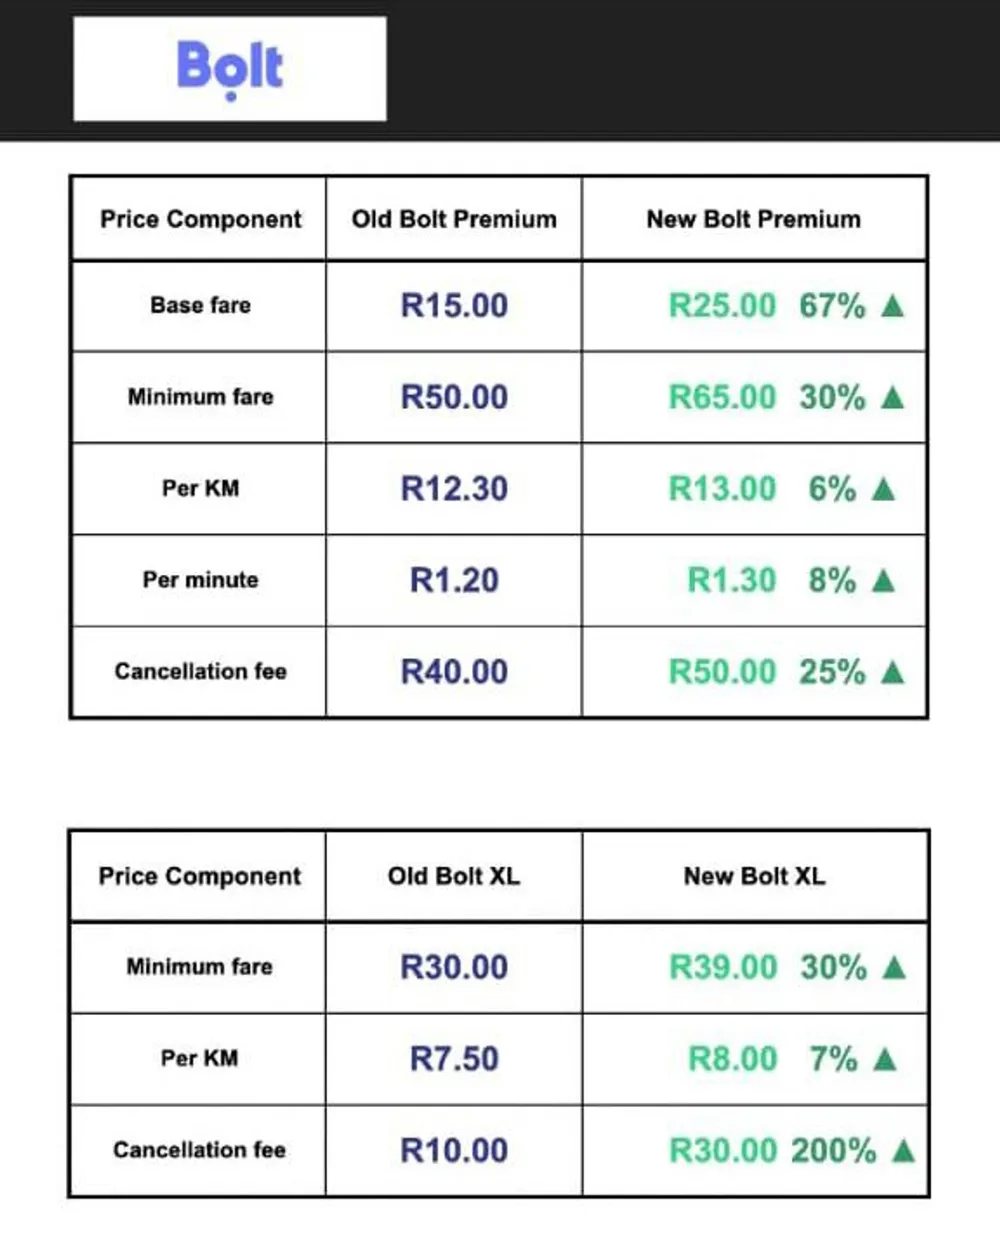The height and width of the screenshot is (1235, 1000).
Task: Select the Old Bolt Premium column header
Action: pyautogui.click(x=454, y=219)
